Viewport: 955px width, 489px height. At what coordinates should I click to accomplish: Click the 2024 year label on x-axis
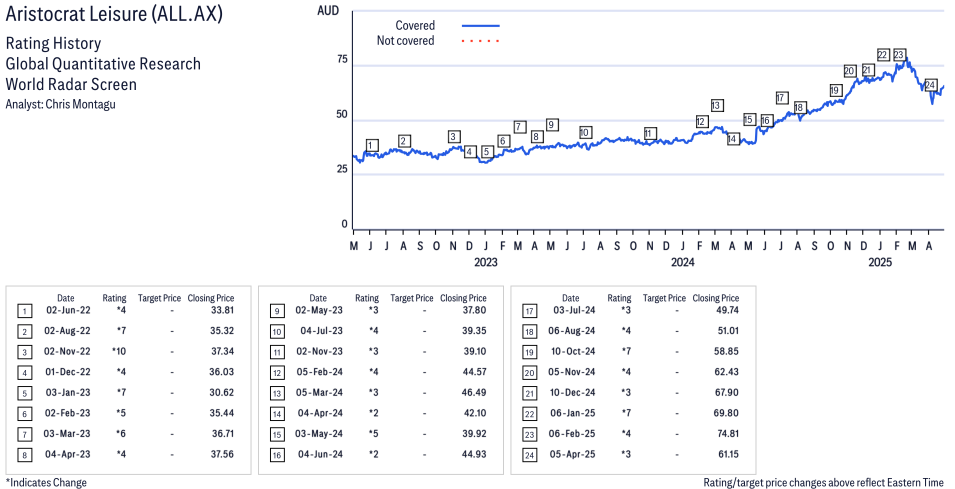tap(683, 262)
